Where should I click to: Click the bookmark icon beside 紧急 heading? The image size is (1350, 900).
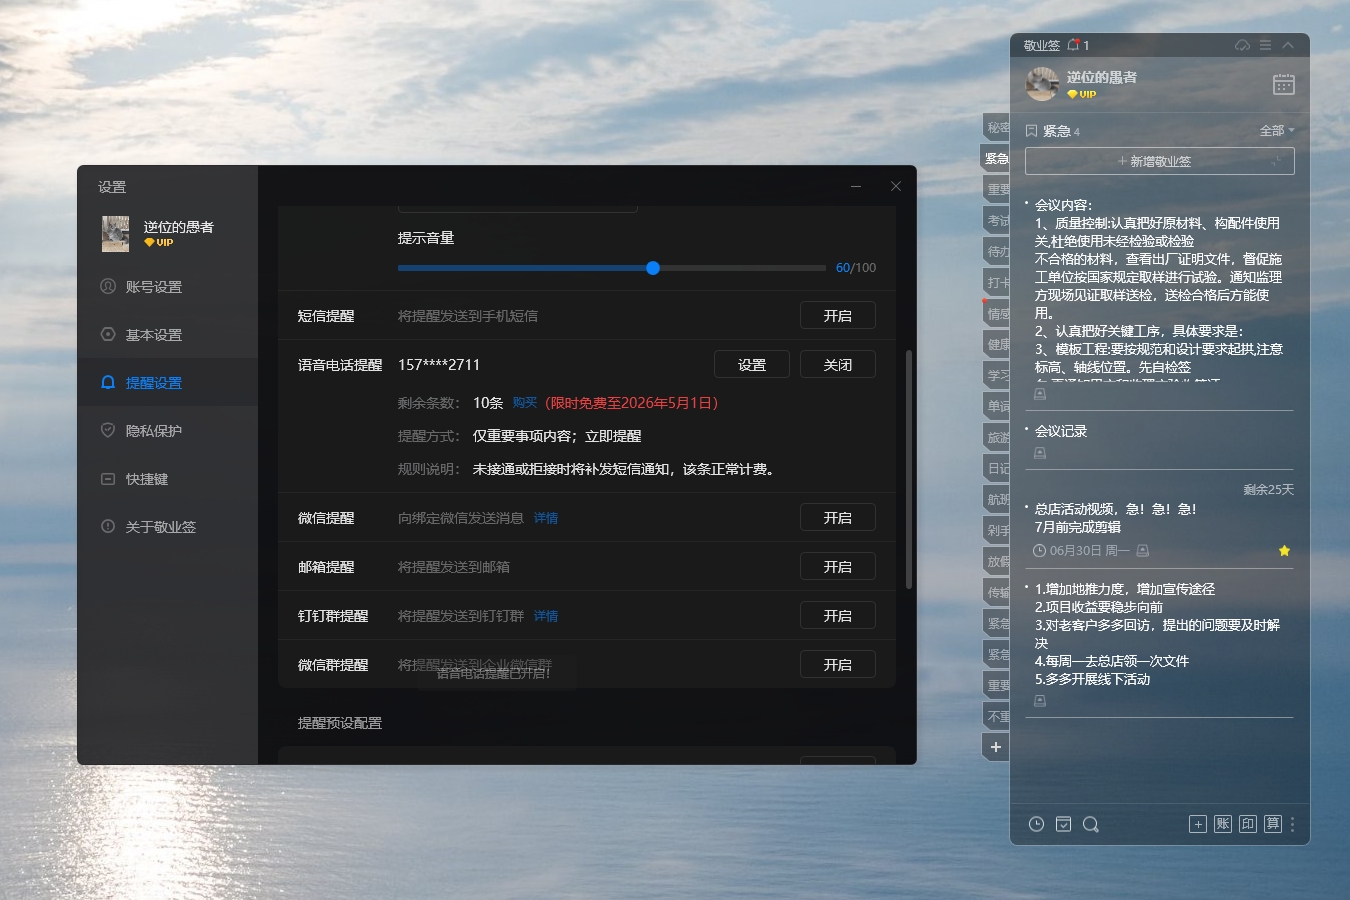pos(1032,131)
